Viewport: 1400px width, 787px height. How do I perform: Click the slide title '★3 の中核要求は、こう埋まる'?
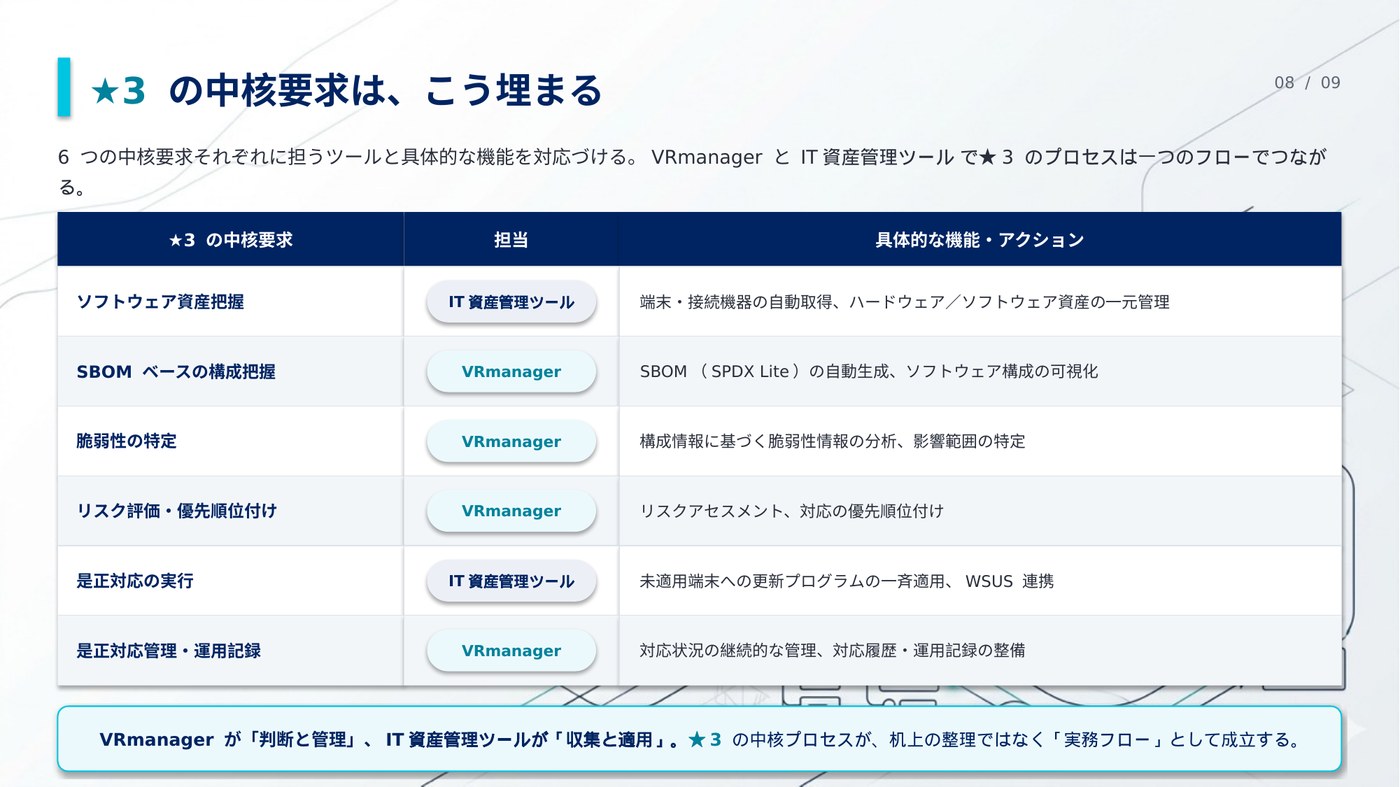coord(346,90)
